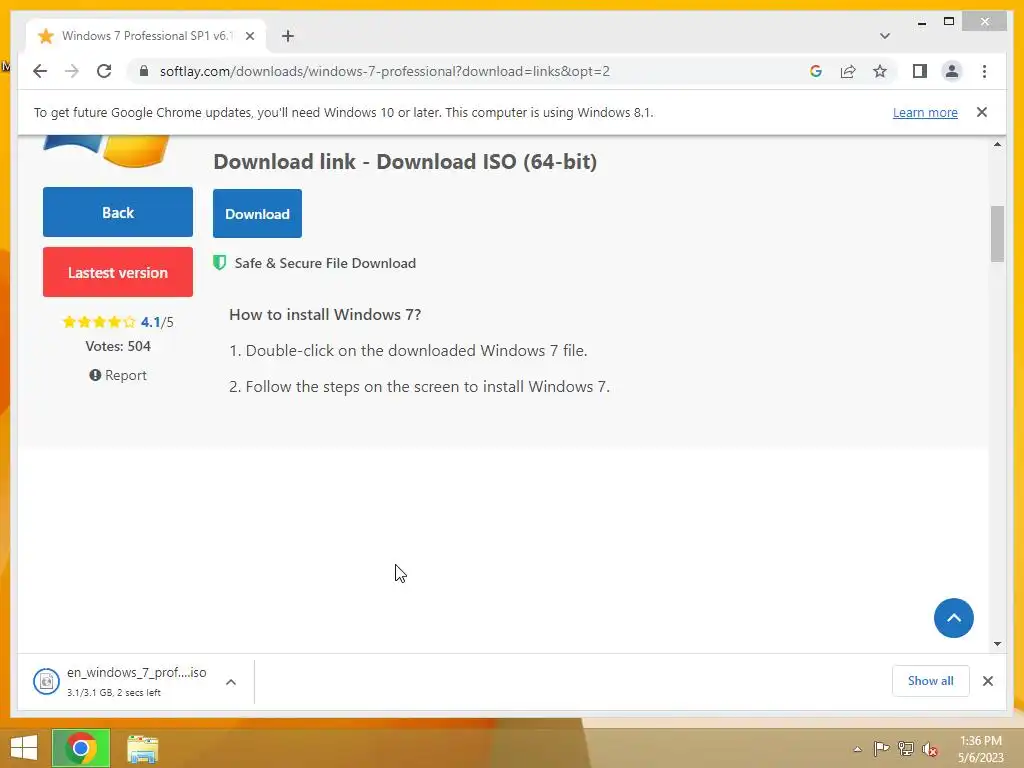Open the Windows Start button
1024x768 pixels.
24,748
